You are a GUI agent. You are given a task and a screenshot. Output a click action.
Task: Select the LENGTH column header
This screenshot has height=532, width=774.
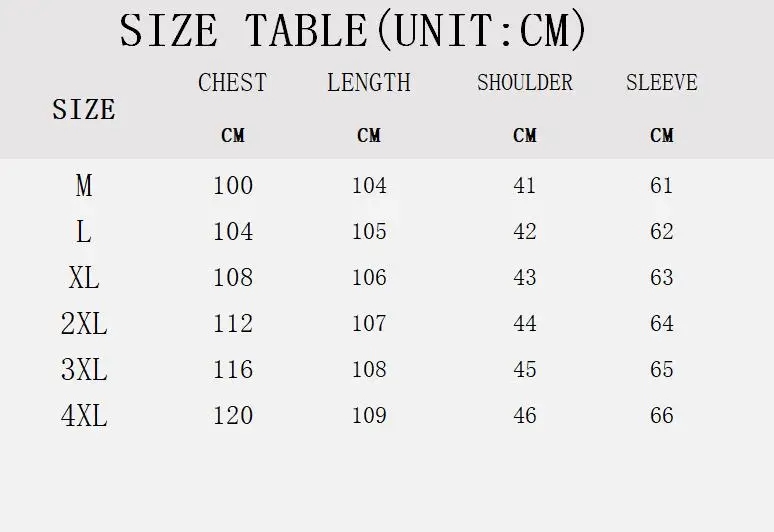369,82
